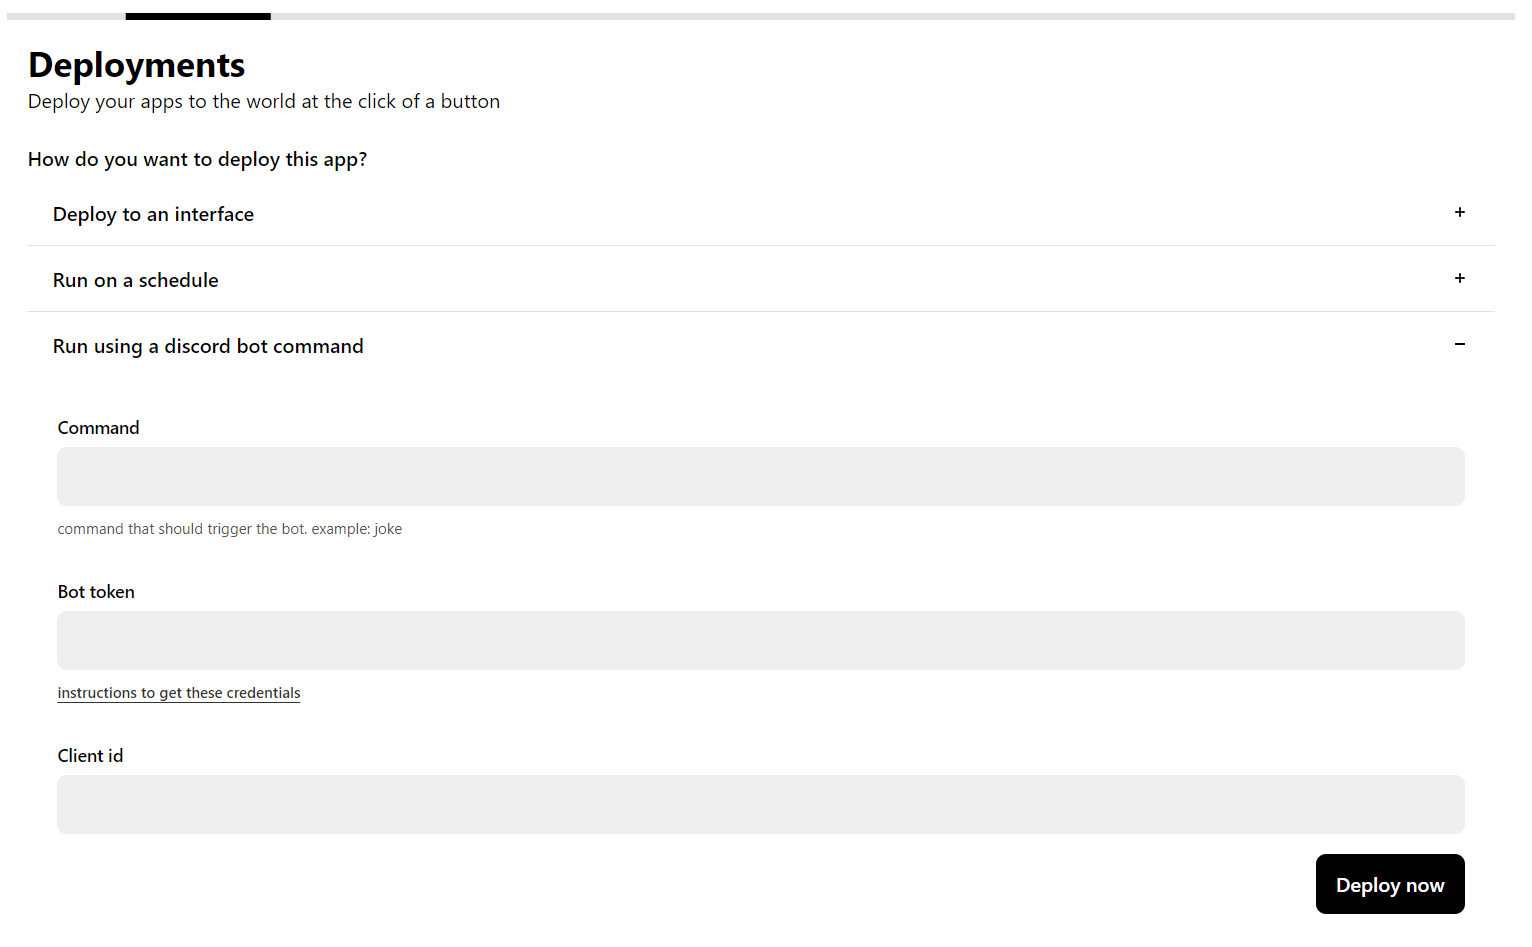
Task: Click the How do you want to deploy prompt
Action: [197, 158]
